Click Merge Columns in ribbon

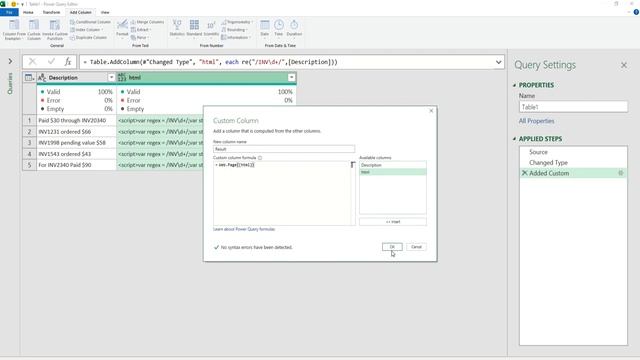[147, 22]
